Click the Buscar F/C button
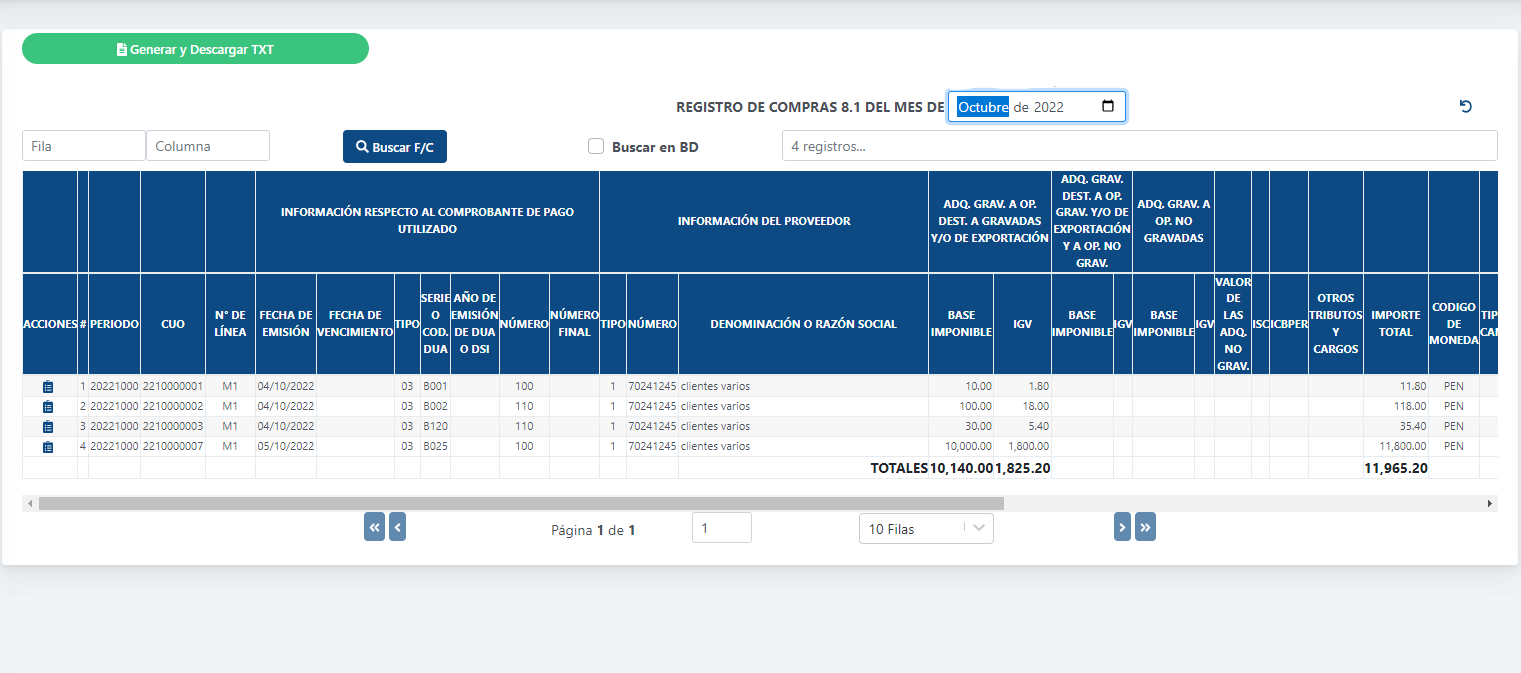1521x673 pixels. [x=394, y=147]
